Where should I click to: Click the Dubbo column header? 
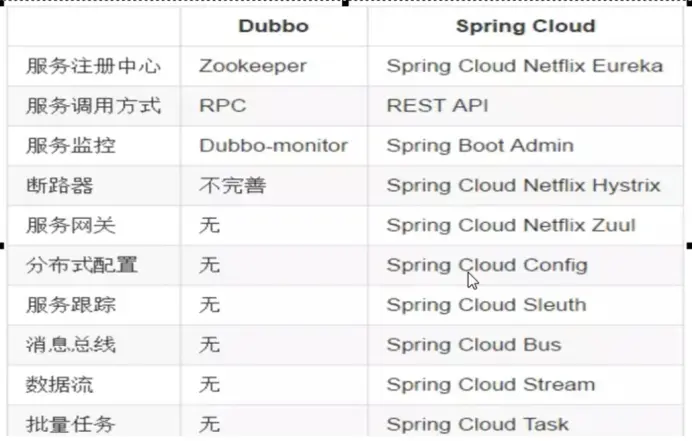[x=273, y=26]
